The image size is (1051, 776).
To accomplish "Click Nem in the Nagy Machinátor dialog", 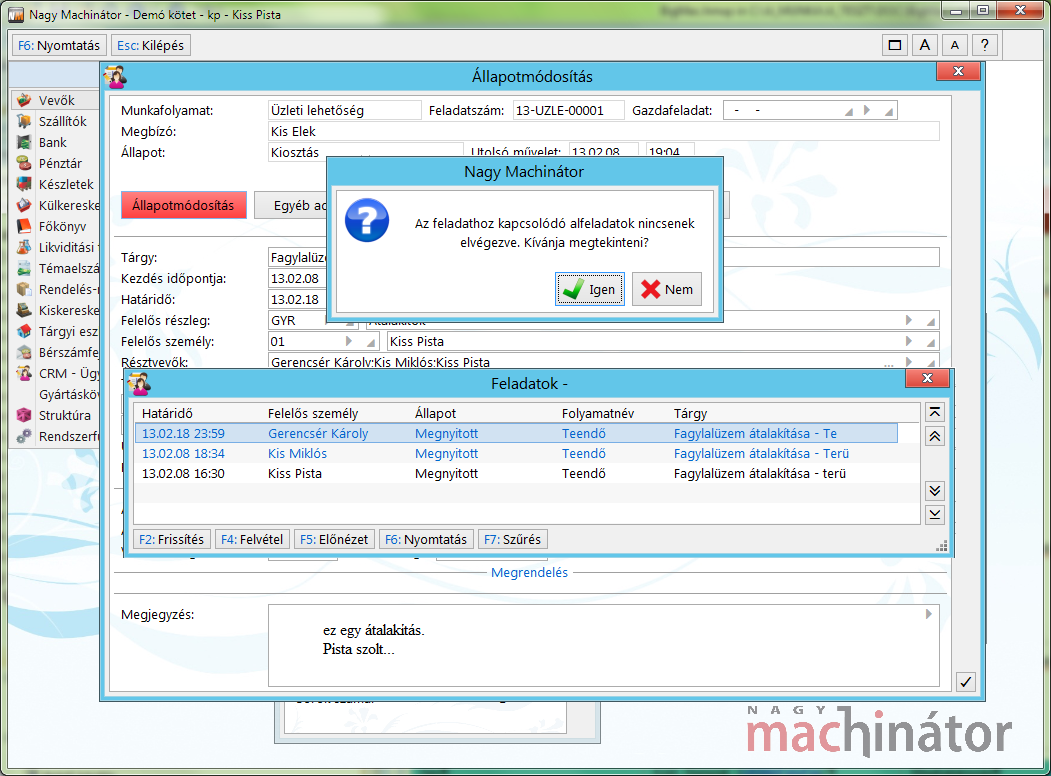I will [667, 289].
